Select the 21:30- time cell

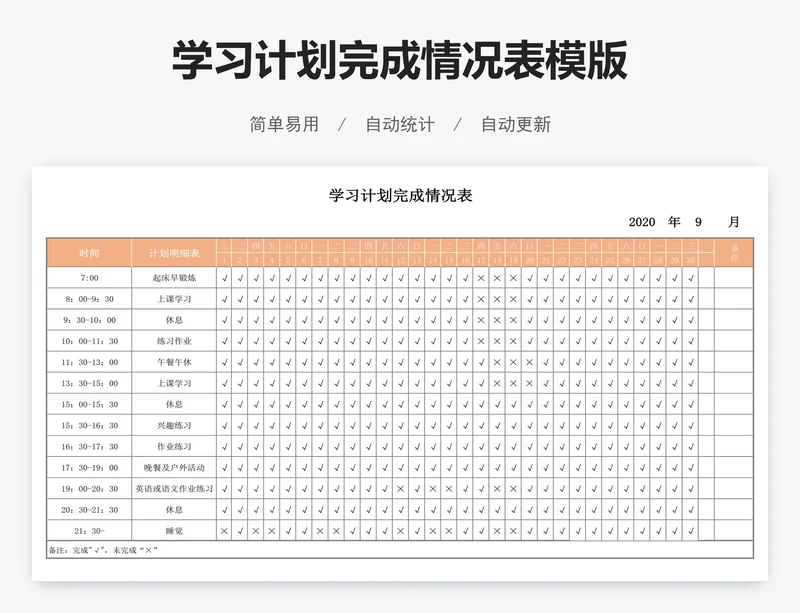coord(89,531)
